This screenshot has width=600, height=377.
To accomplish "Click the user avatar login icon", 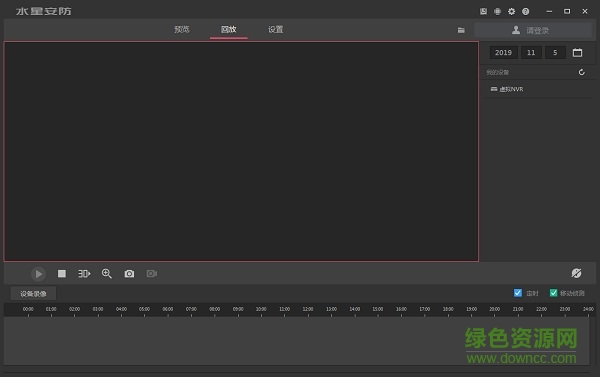I will click(516, 30).
